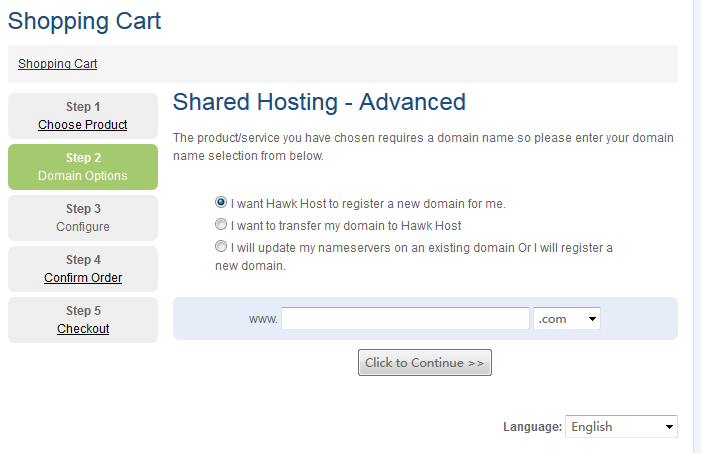The height and width of the screenshot is (453, 701).
Task: Expand the Language dropdown showing English
Action: tap(621, 427)
